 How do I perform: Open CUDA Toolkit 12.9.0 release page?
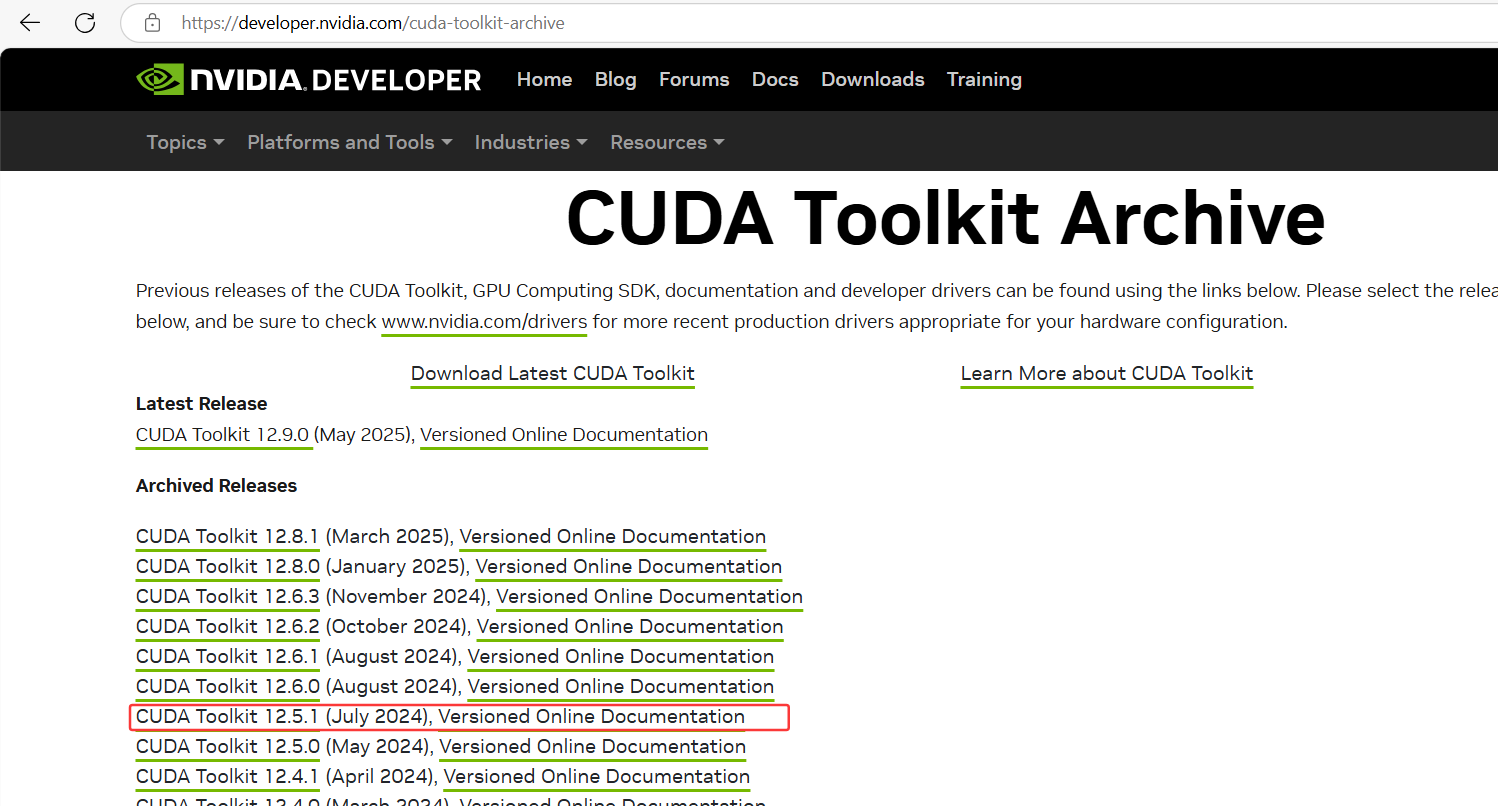click(x=223, y=434)
